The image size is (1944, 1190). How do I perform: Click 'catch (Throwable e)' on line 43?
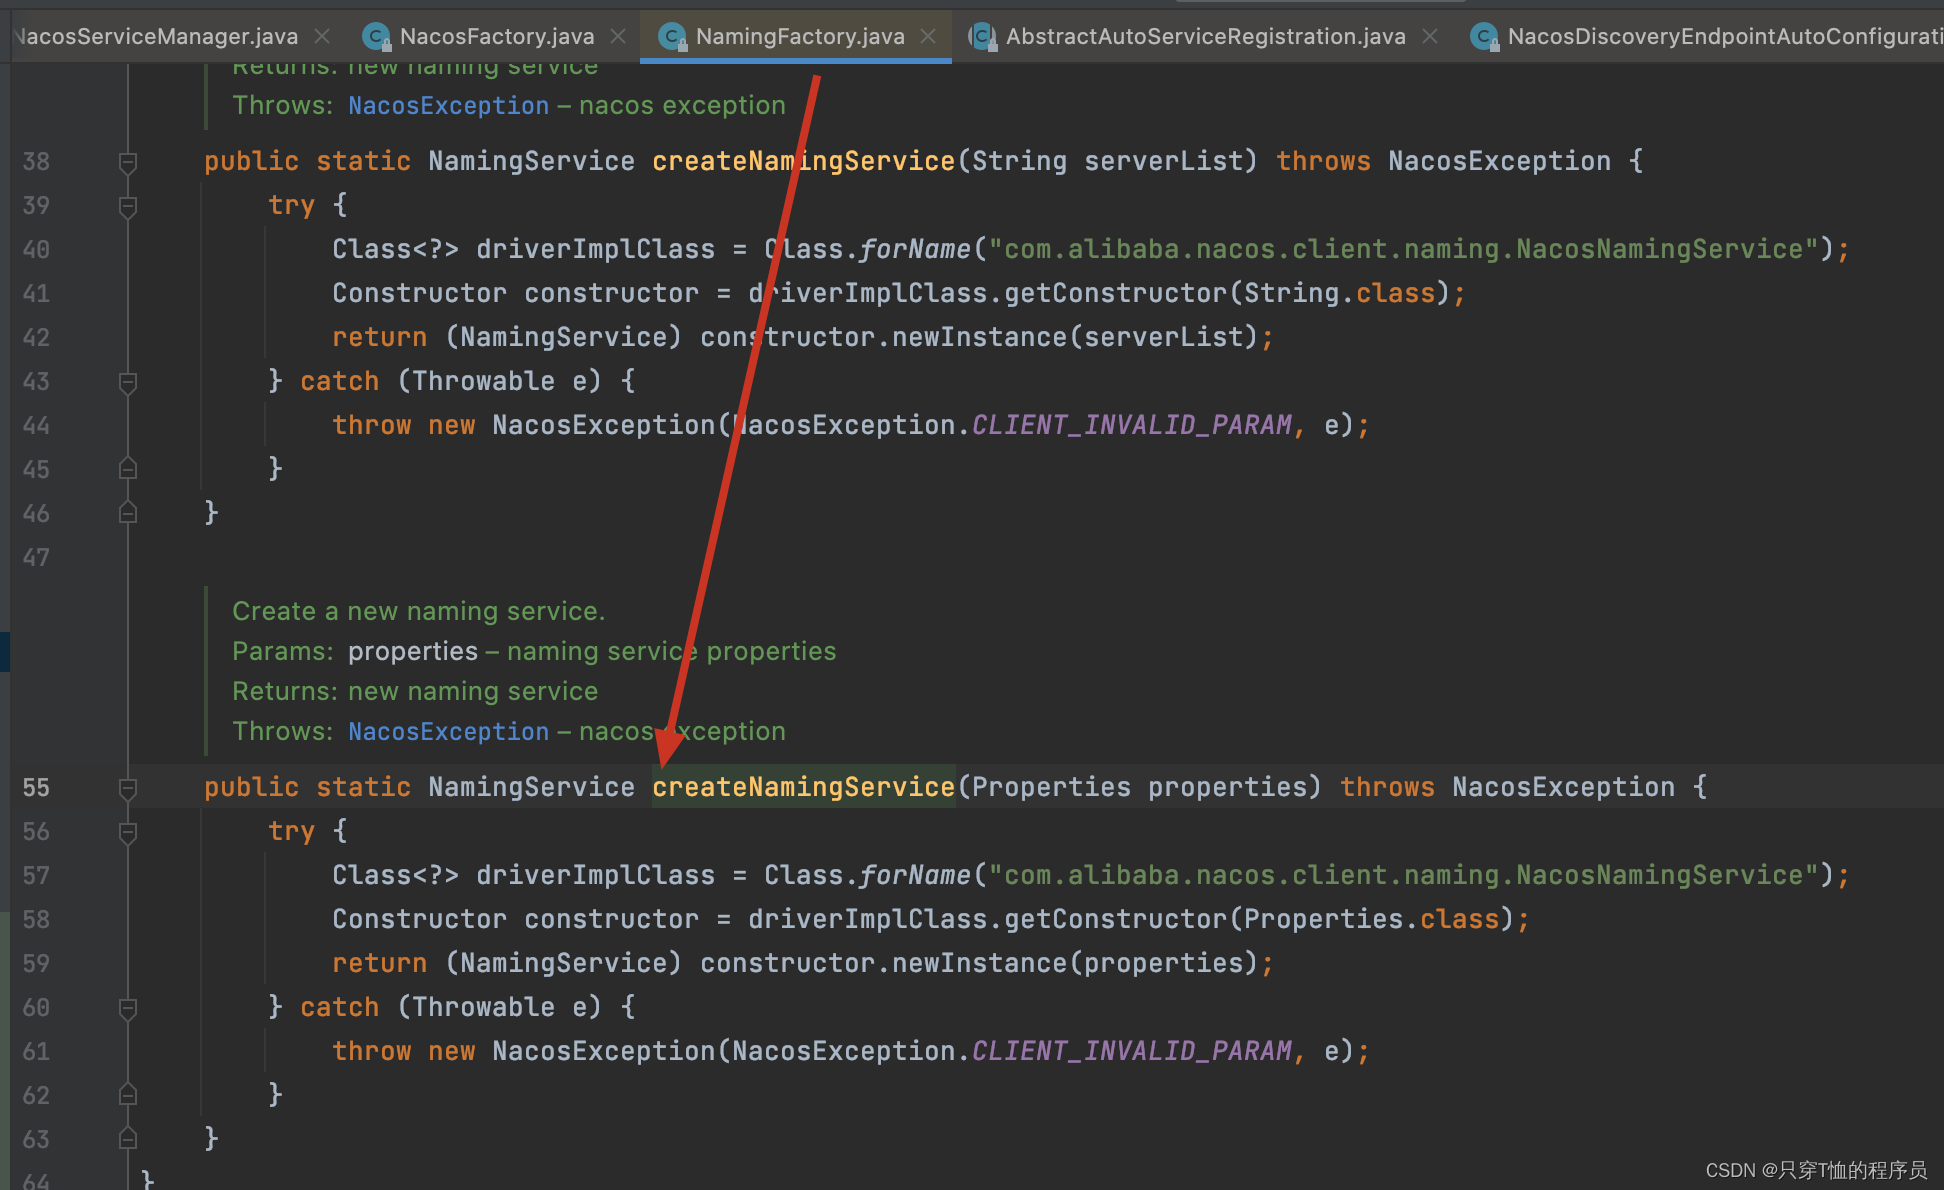pyautogui.click(x=451, y=381)
